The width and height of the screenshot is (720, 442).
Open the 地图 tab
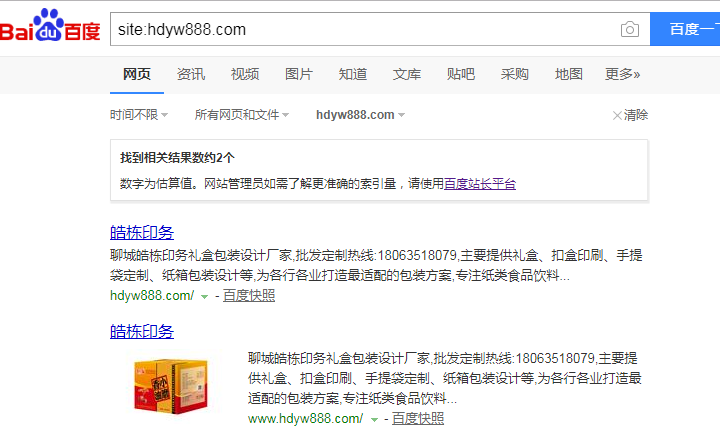568,74
